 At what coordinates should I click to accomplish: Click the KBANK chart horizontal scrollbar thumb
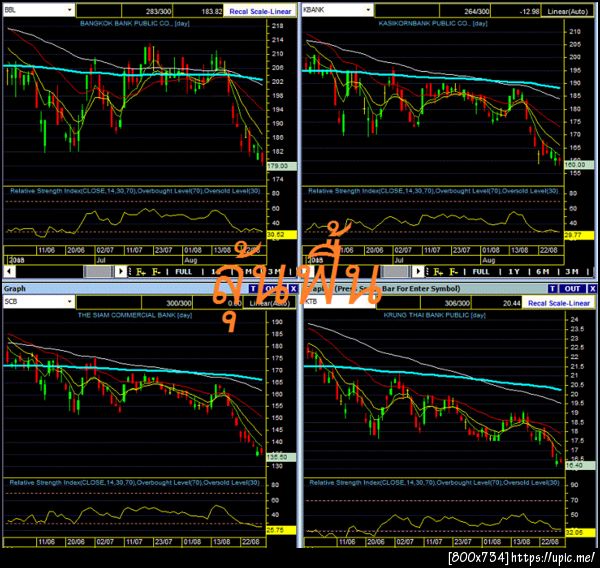click(x=396, y=272)
